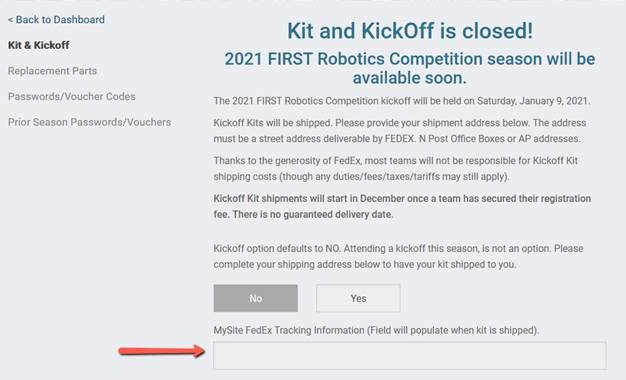Click the 'Kickoff Kits will be shipped' paragraph
Screen dimensions: 626x380
400,131
